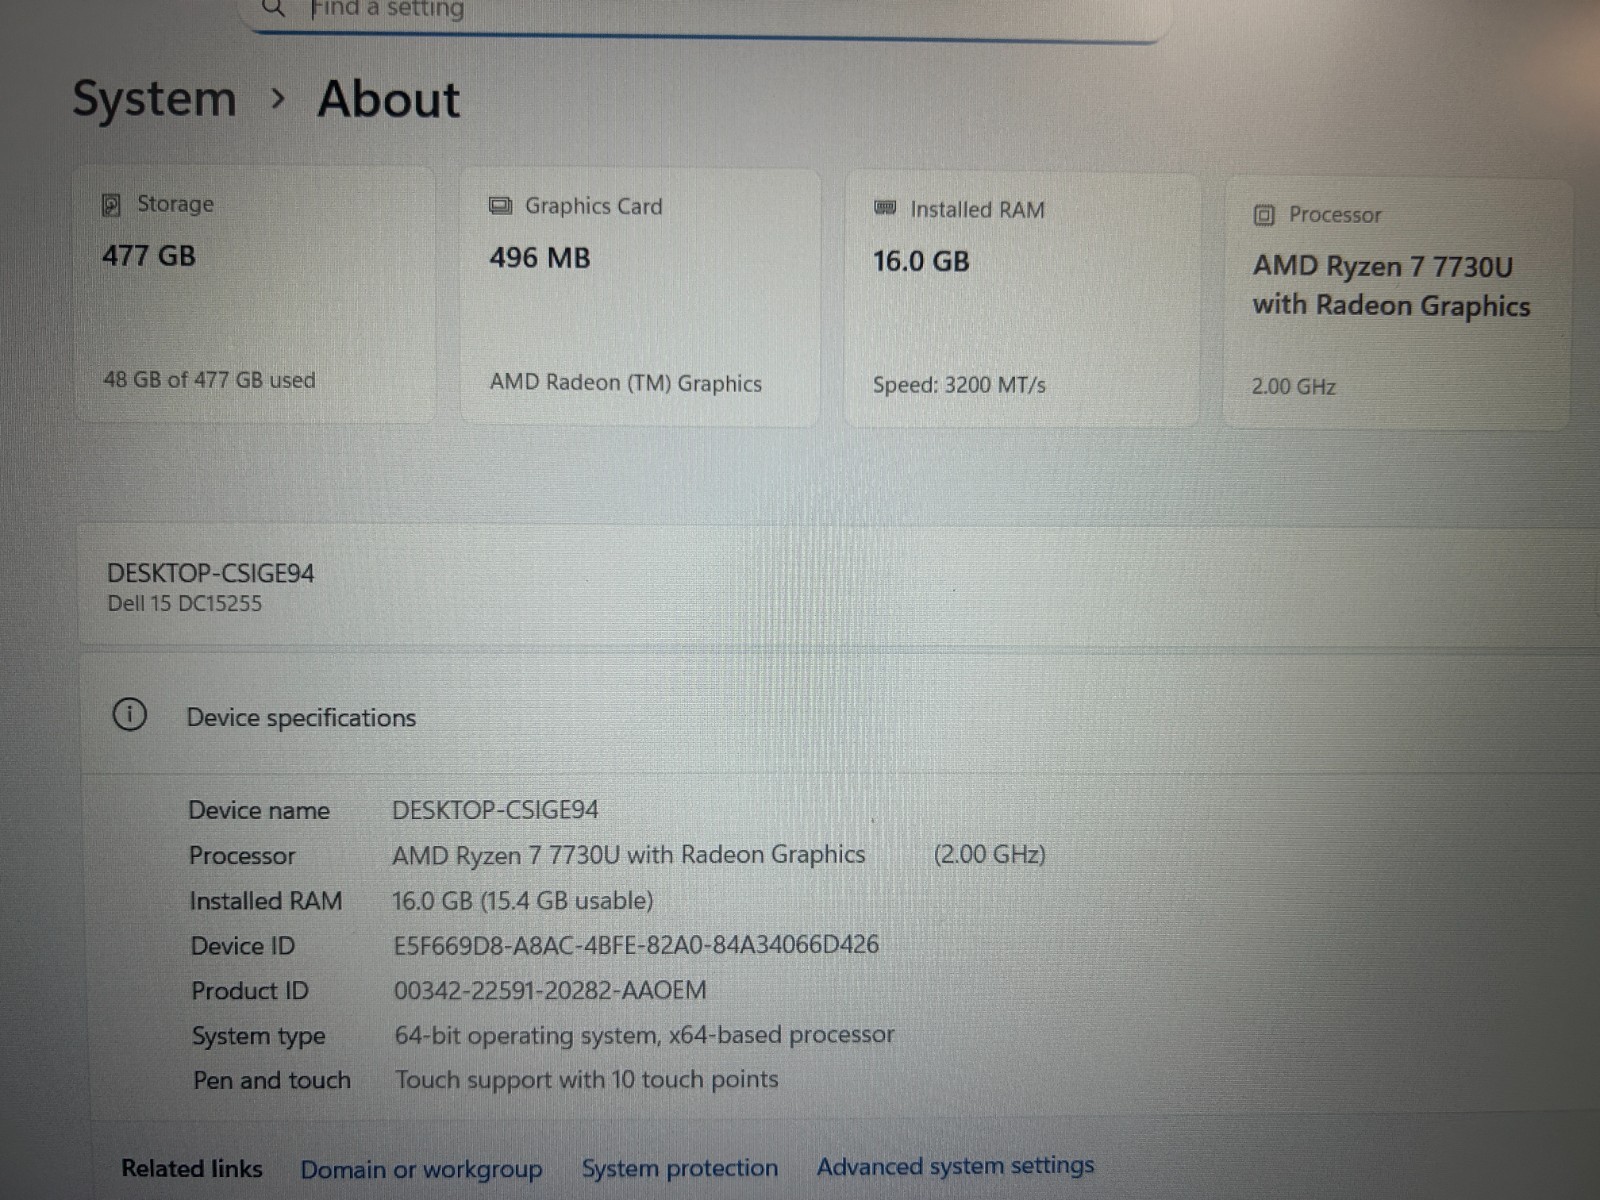Click the Graphics Card icon
The image size is (1600, 1200).
click(500, 206)
